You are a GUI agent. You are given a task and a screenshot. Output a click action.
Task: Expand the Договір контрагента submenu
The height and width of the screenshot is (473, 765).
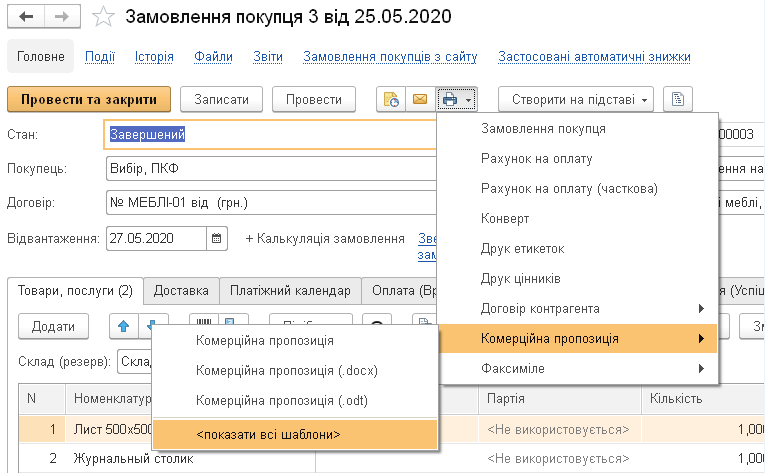pos(701,308)
